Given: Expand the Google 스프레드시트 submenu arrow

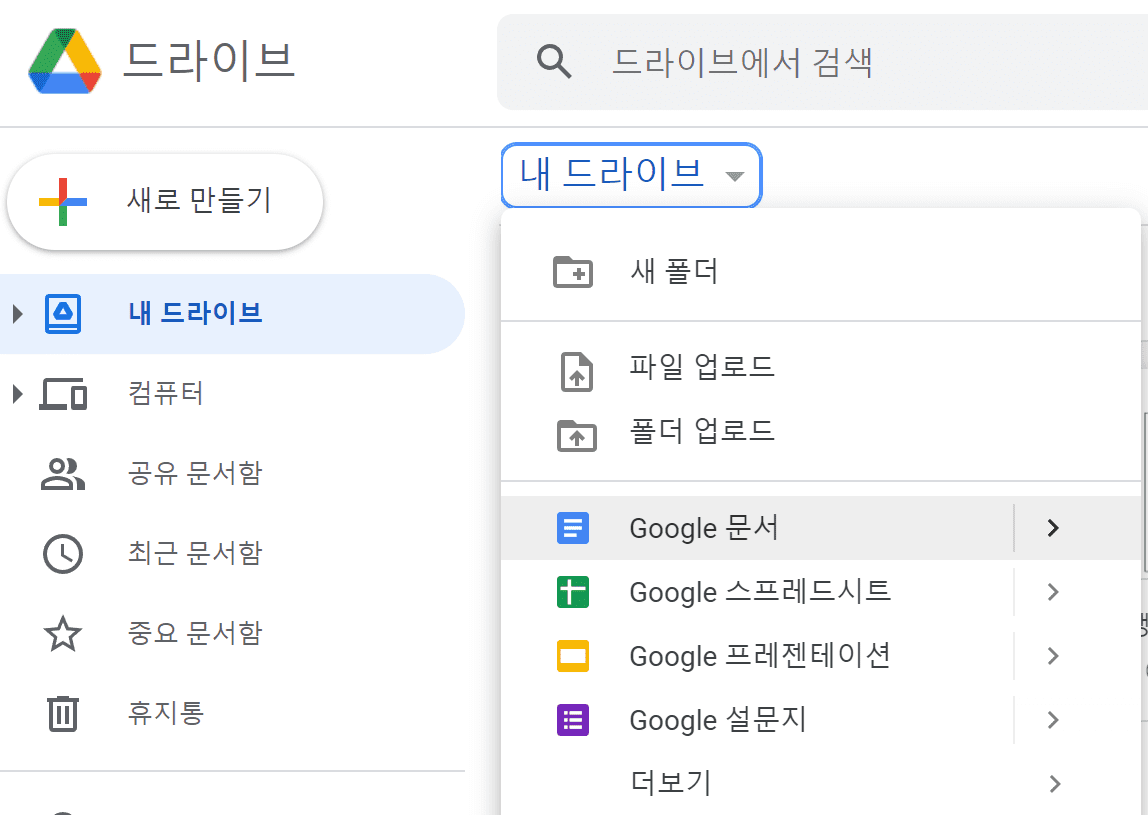Looking at the screenshot, I should 1053,592.
